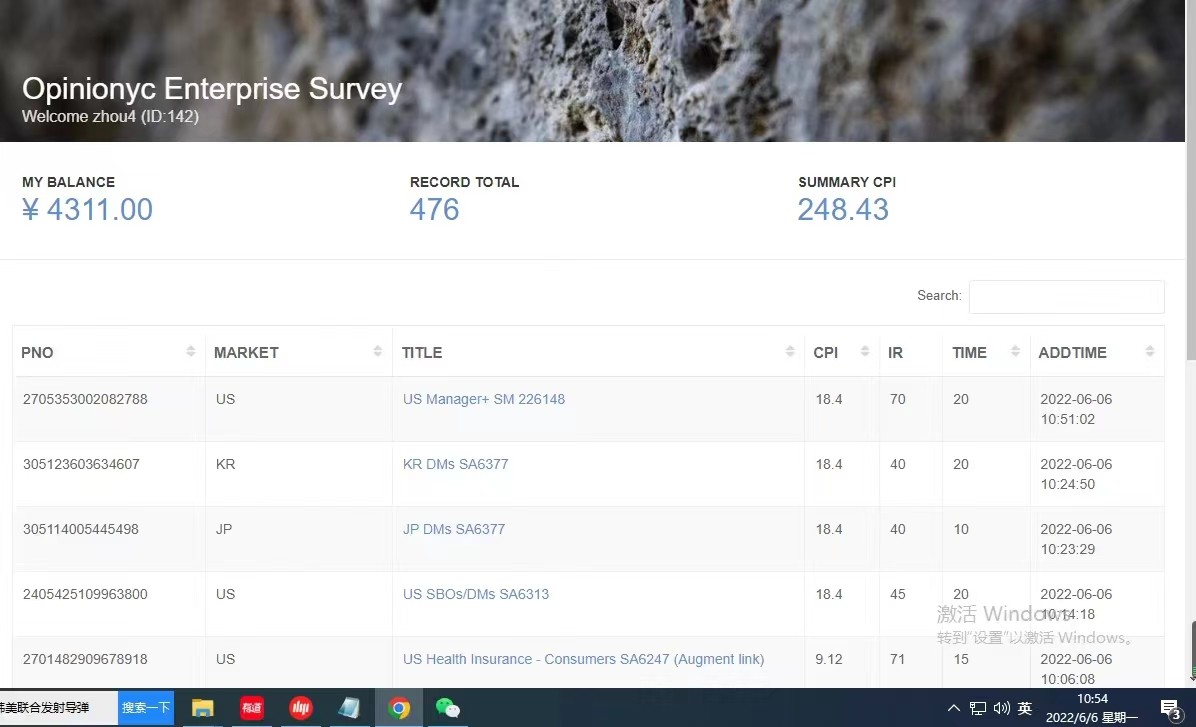Screen dimensions: 1196x727
Task: Open the notification center icon
Action: (1171, 709)
